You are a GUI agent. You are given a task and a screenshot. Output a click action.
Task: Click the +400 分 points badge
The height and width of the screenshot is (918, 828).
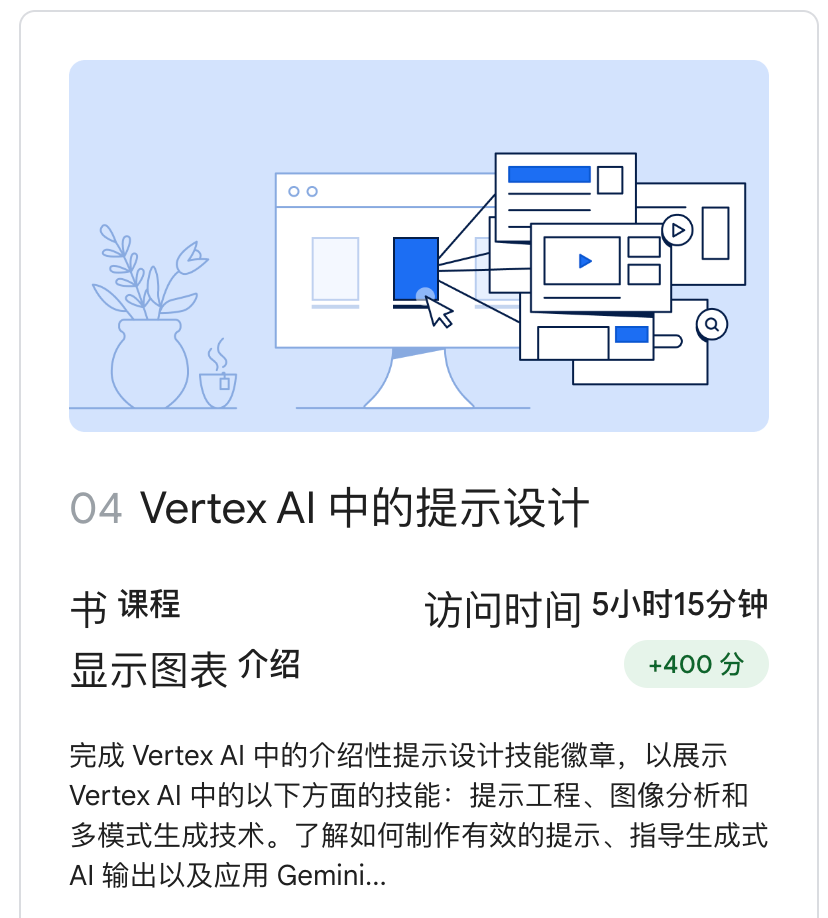click(696, 664)
